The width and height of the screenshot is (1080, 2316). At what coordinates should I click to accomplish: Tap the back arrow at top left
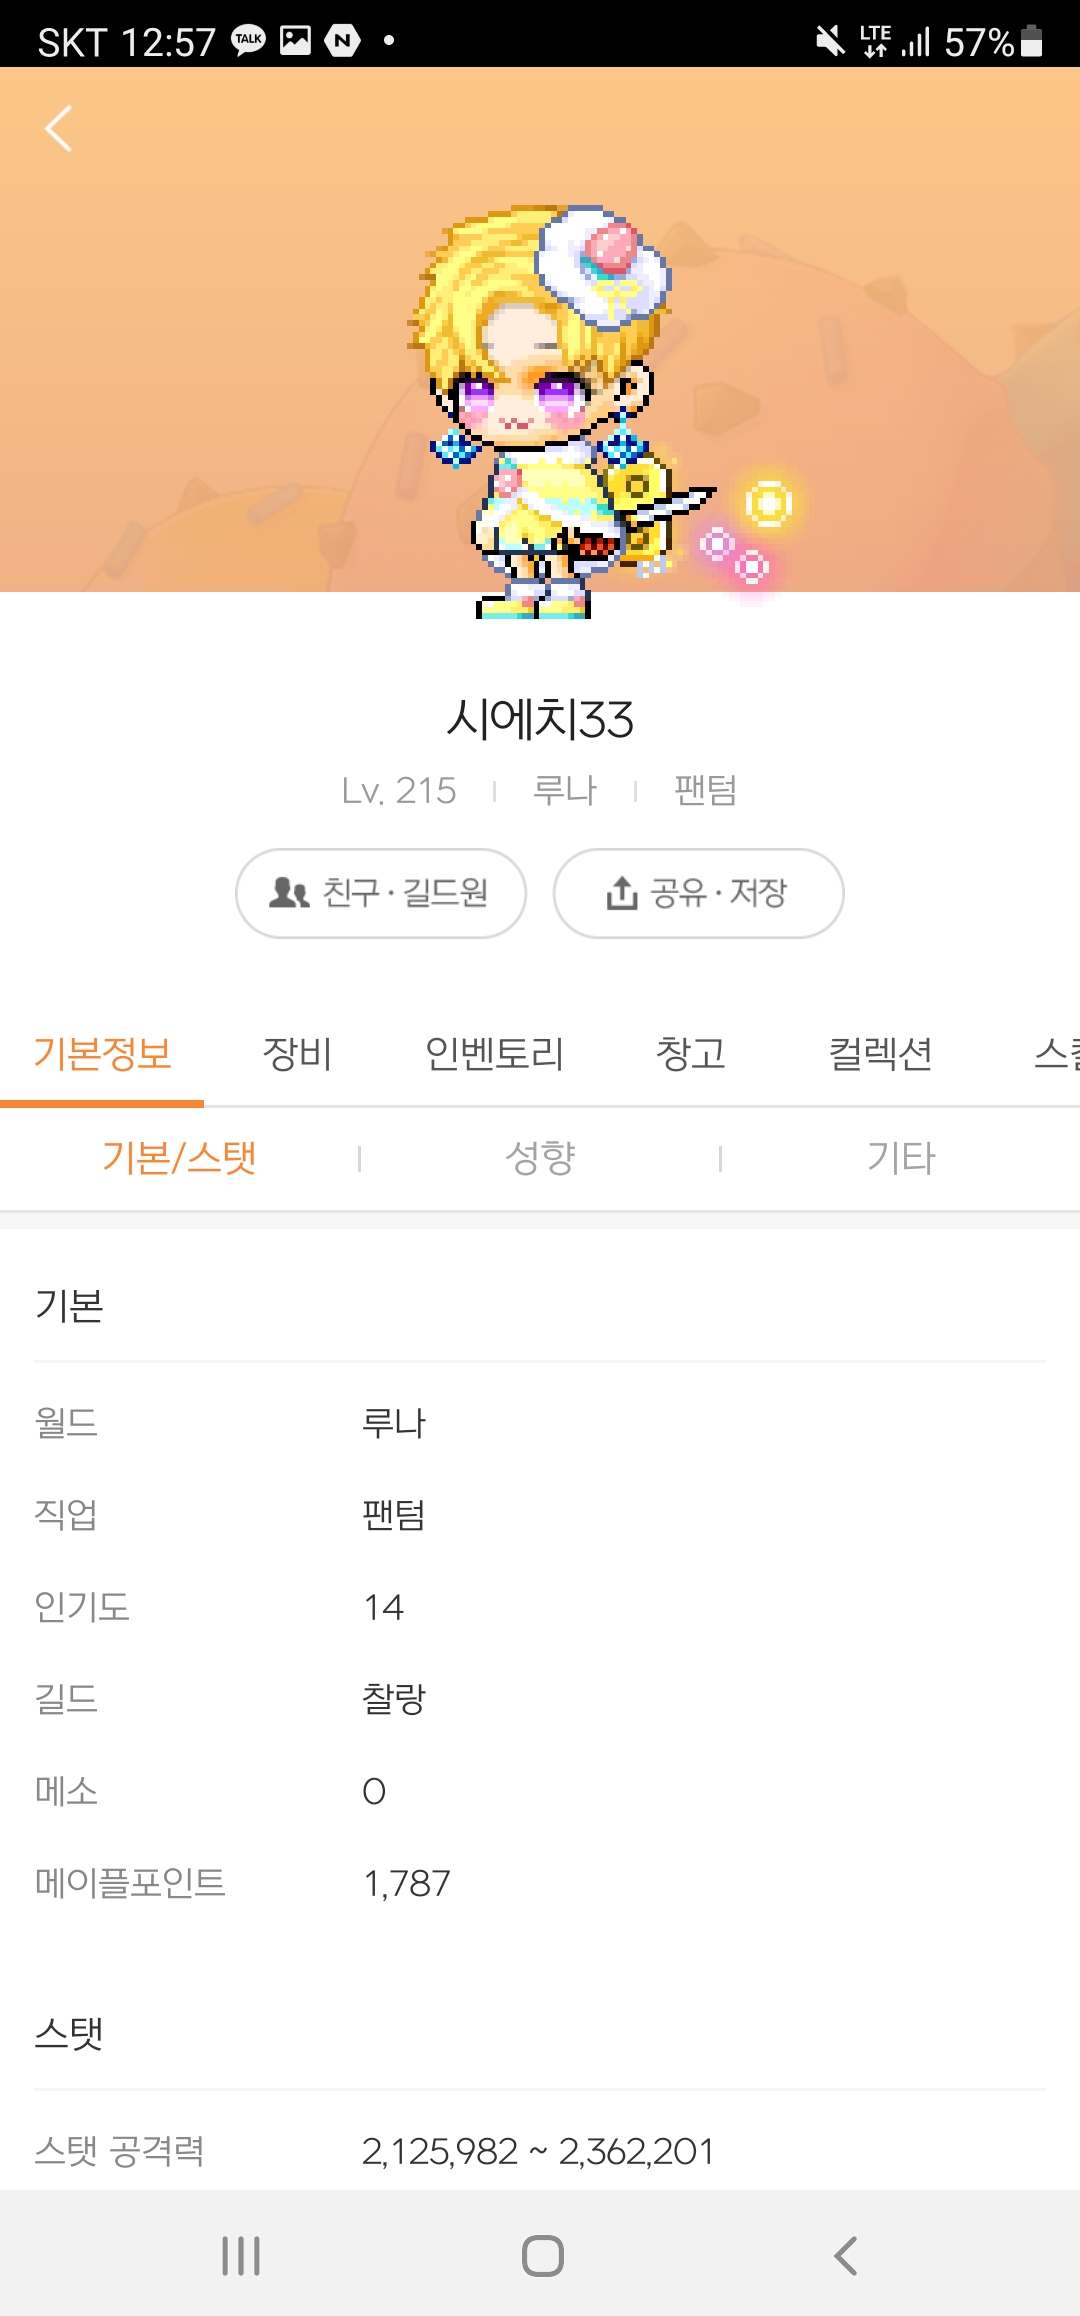(x=59, y=129)
